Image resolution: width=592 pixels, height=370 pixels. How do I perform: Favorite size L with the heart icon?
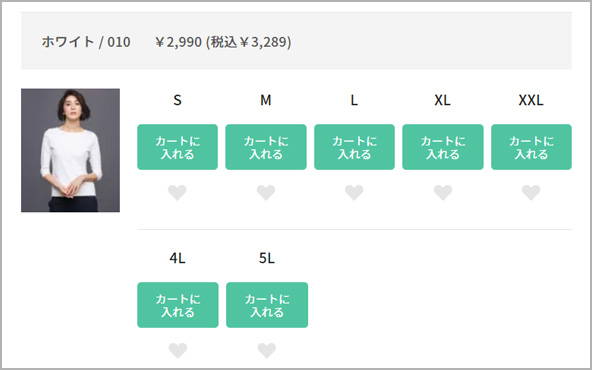354,193
